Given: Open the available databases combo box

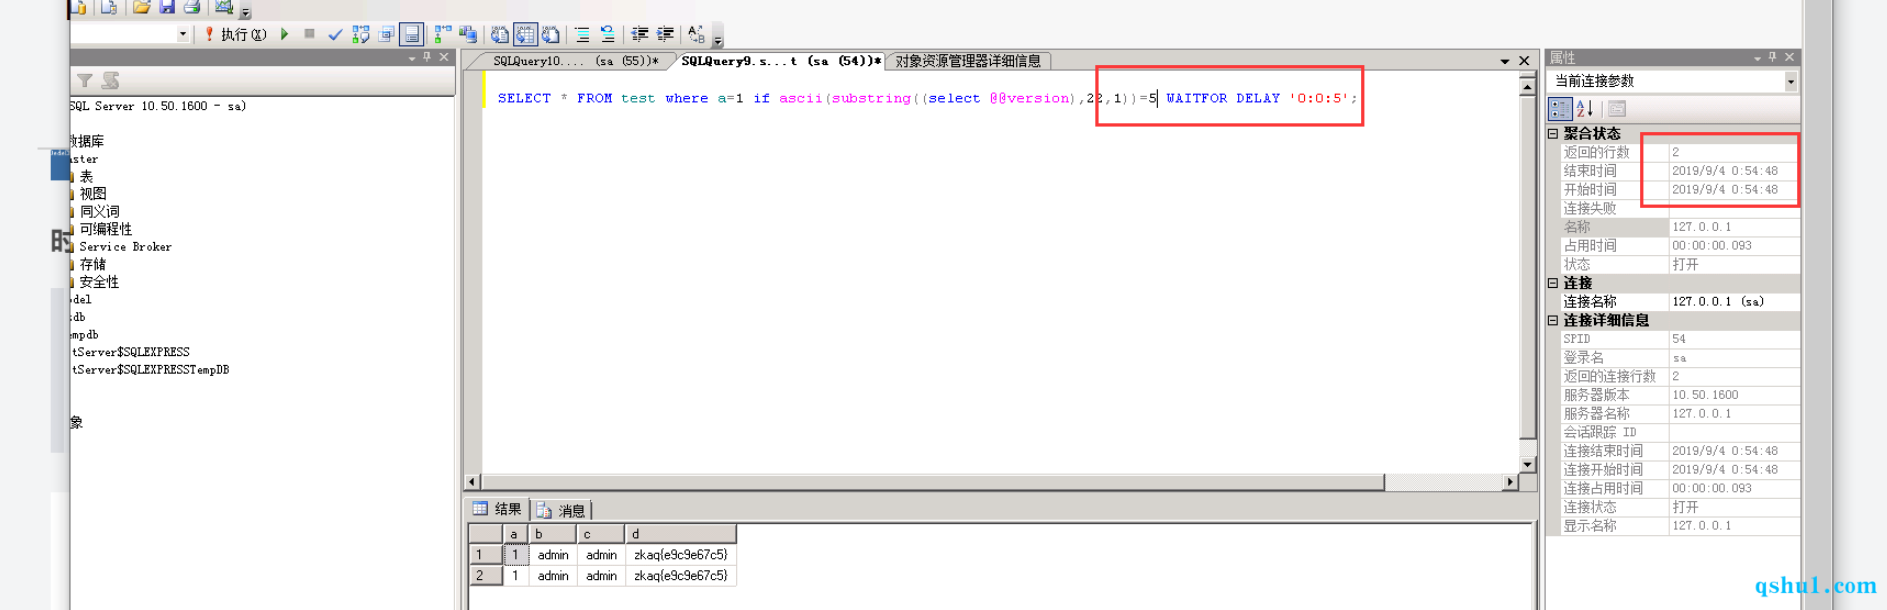Looking at the screenshot, I should [183, 34].
